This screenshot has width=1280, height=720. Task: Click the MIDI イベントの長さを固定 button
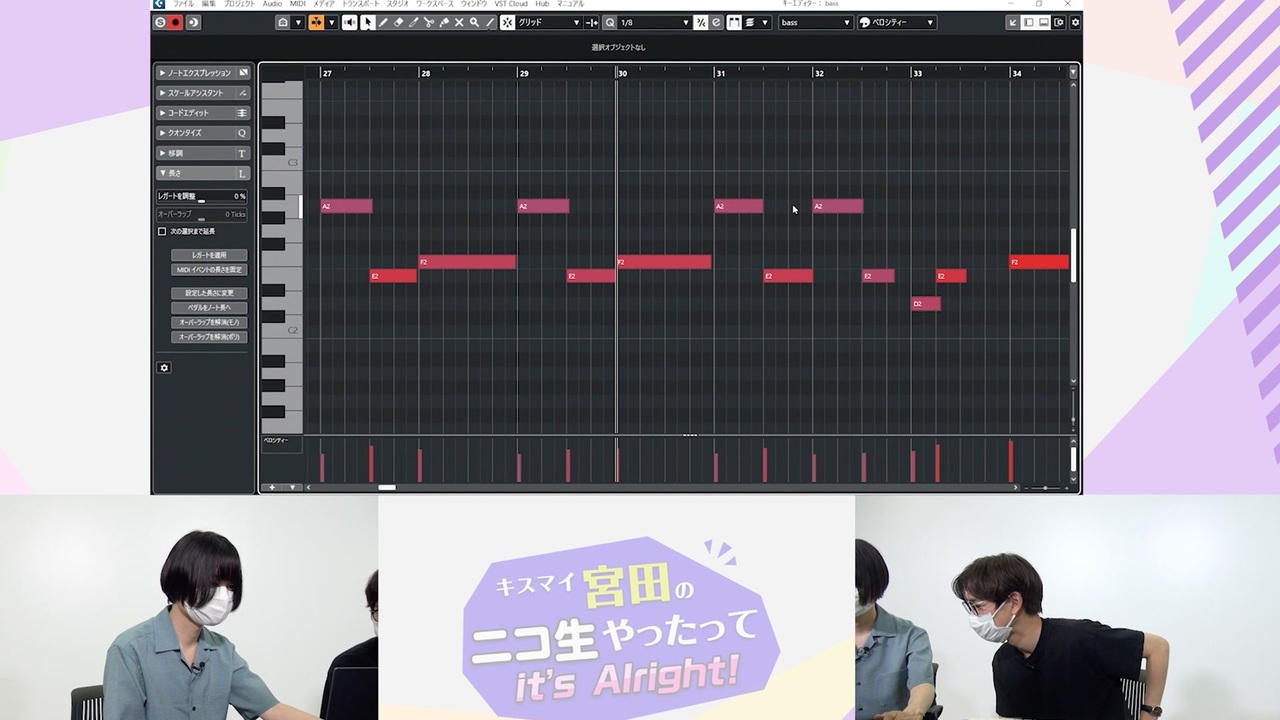point(209,270)
